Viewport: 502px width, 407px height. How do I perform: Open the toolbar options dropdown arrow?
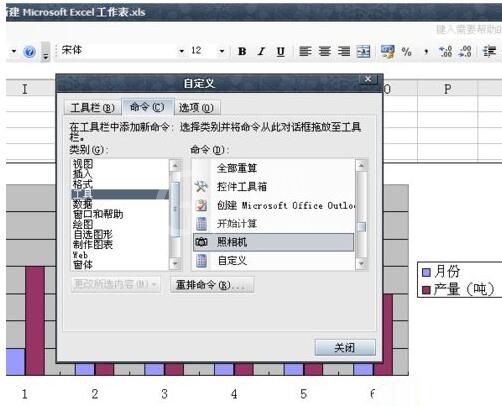click(46, 53)
